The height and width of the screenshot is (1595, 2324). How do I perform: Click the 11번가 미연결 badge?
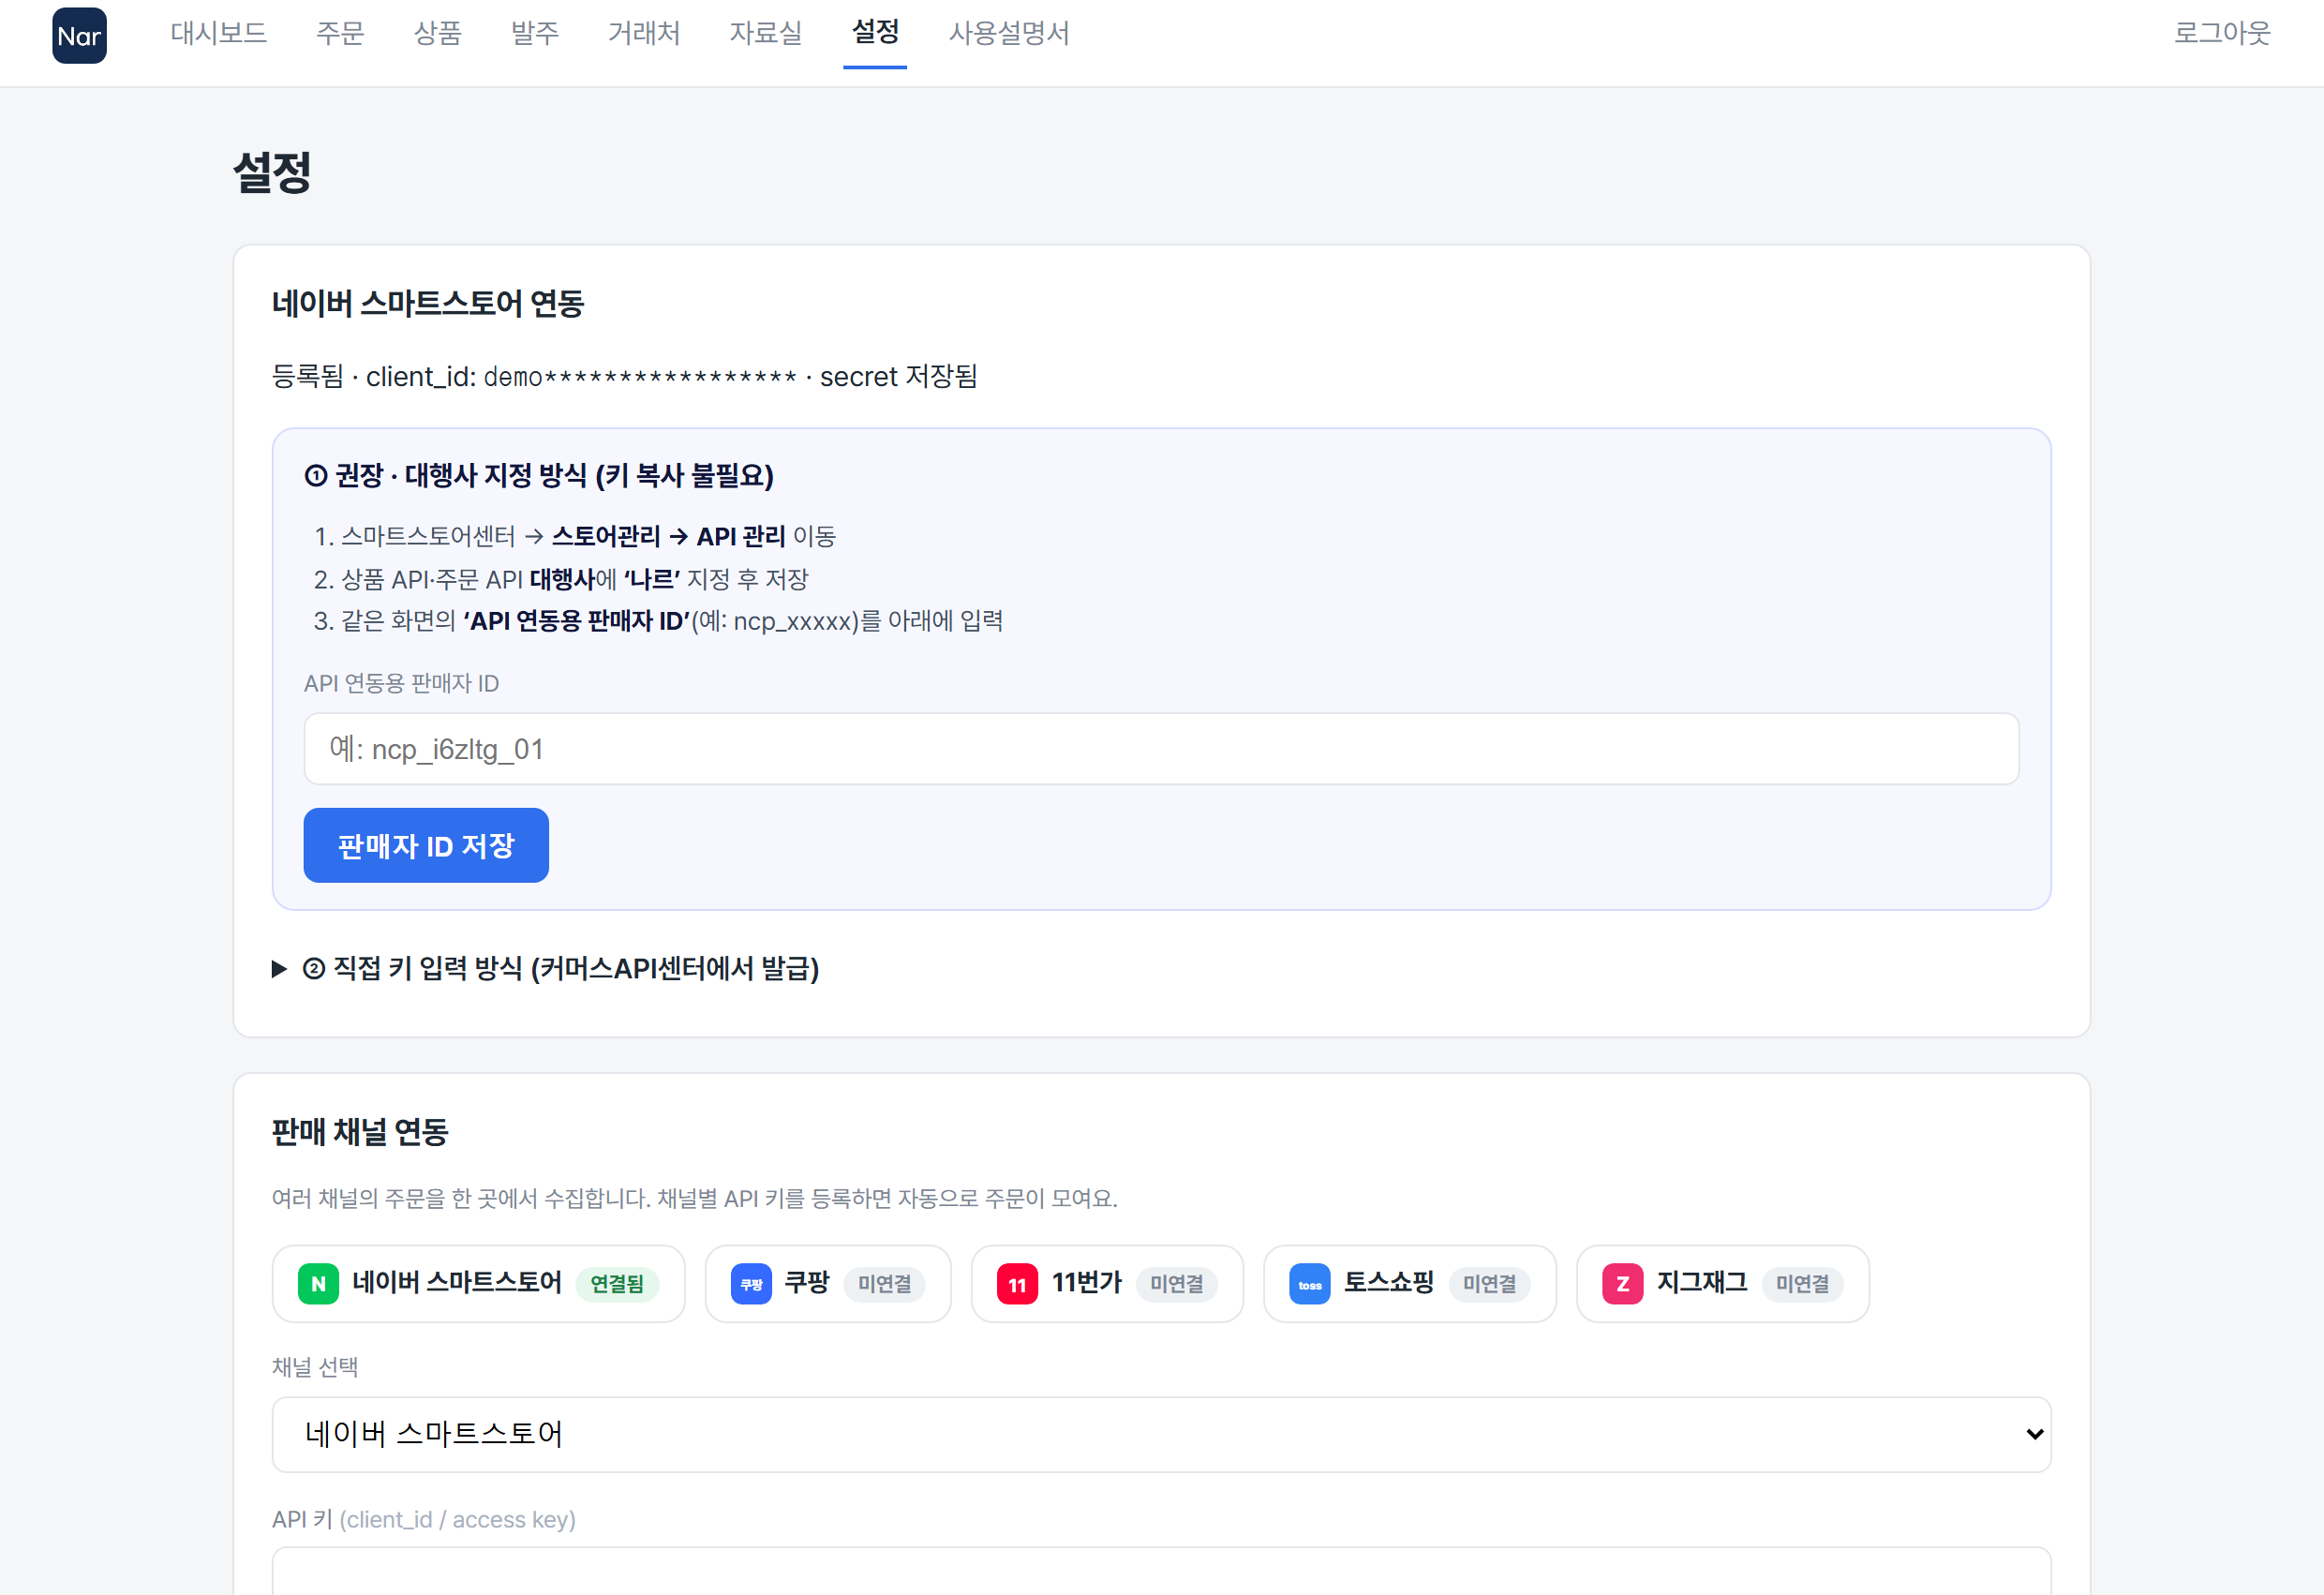click(x=1176, y=1284)
